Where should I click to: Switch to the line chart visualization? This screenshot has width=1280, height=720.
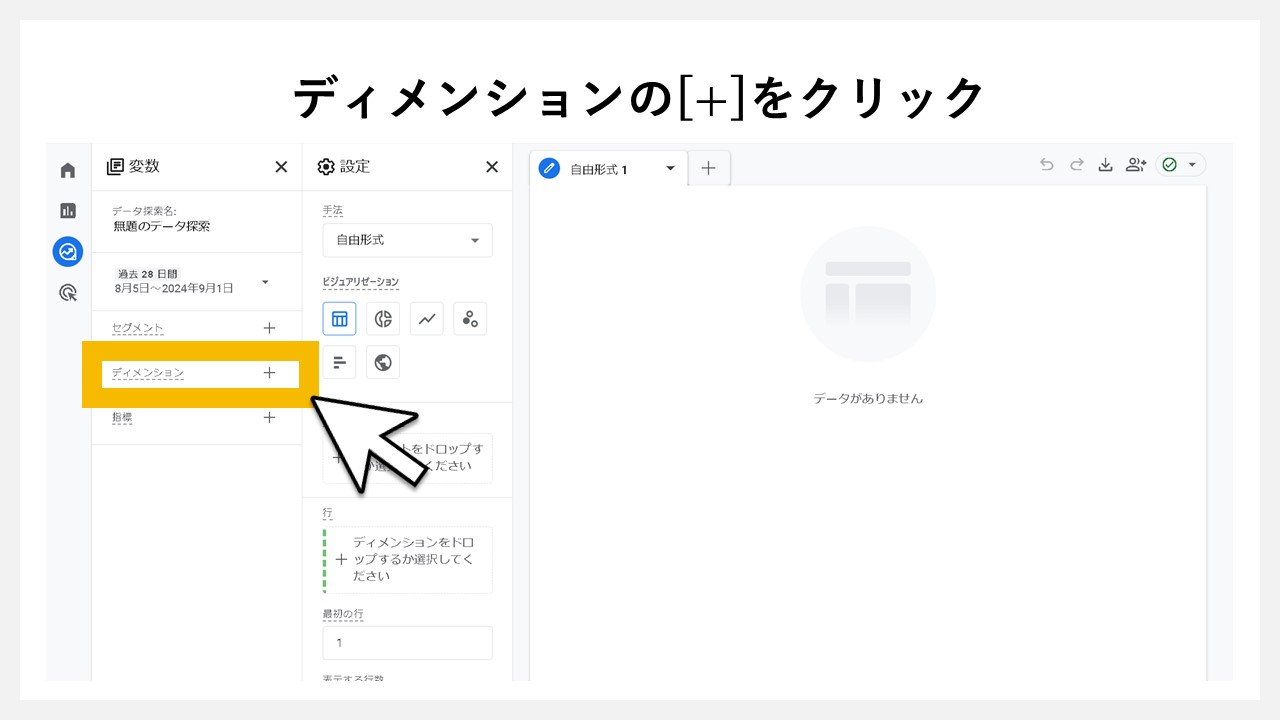(x=426, y=318)
